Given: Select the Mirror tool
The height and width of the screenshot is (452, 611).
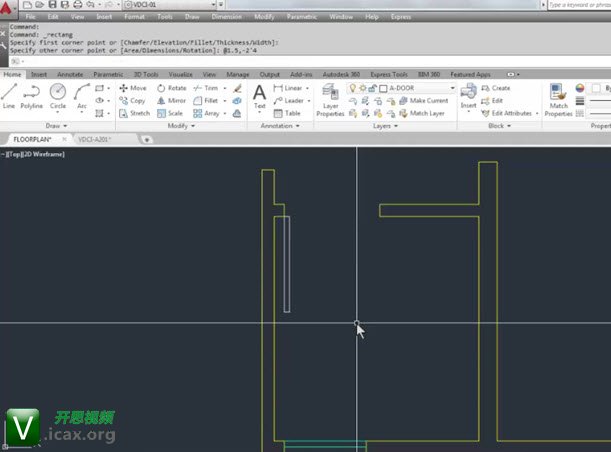Looking at the screenshot, I should 171,101.
